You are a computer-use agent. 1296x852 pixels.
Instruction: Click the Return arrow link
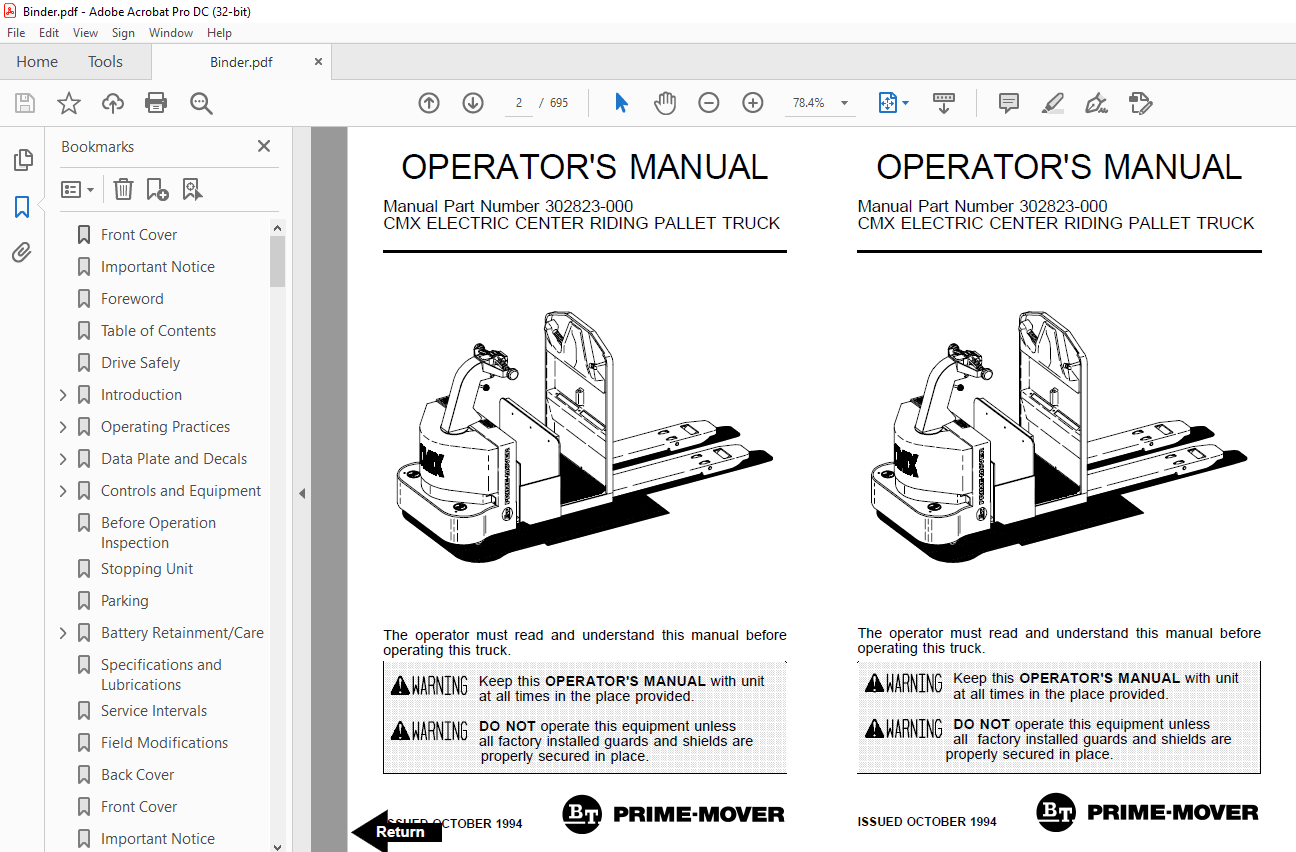point(397,831)
